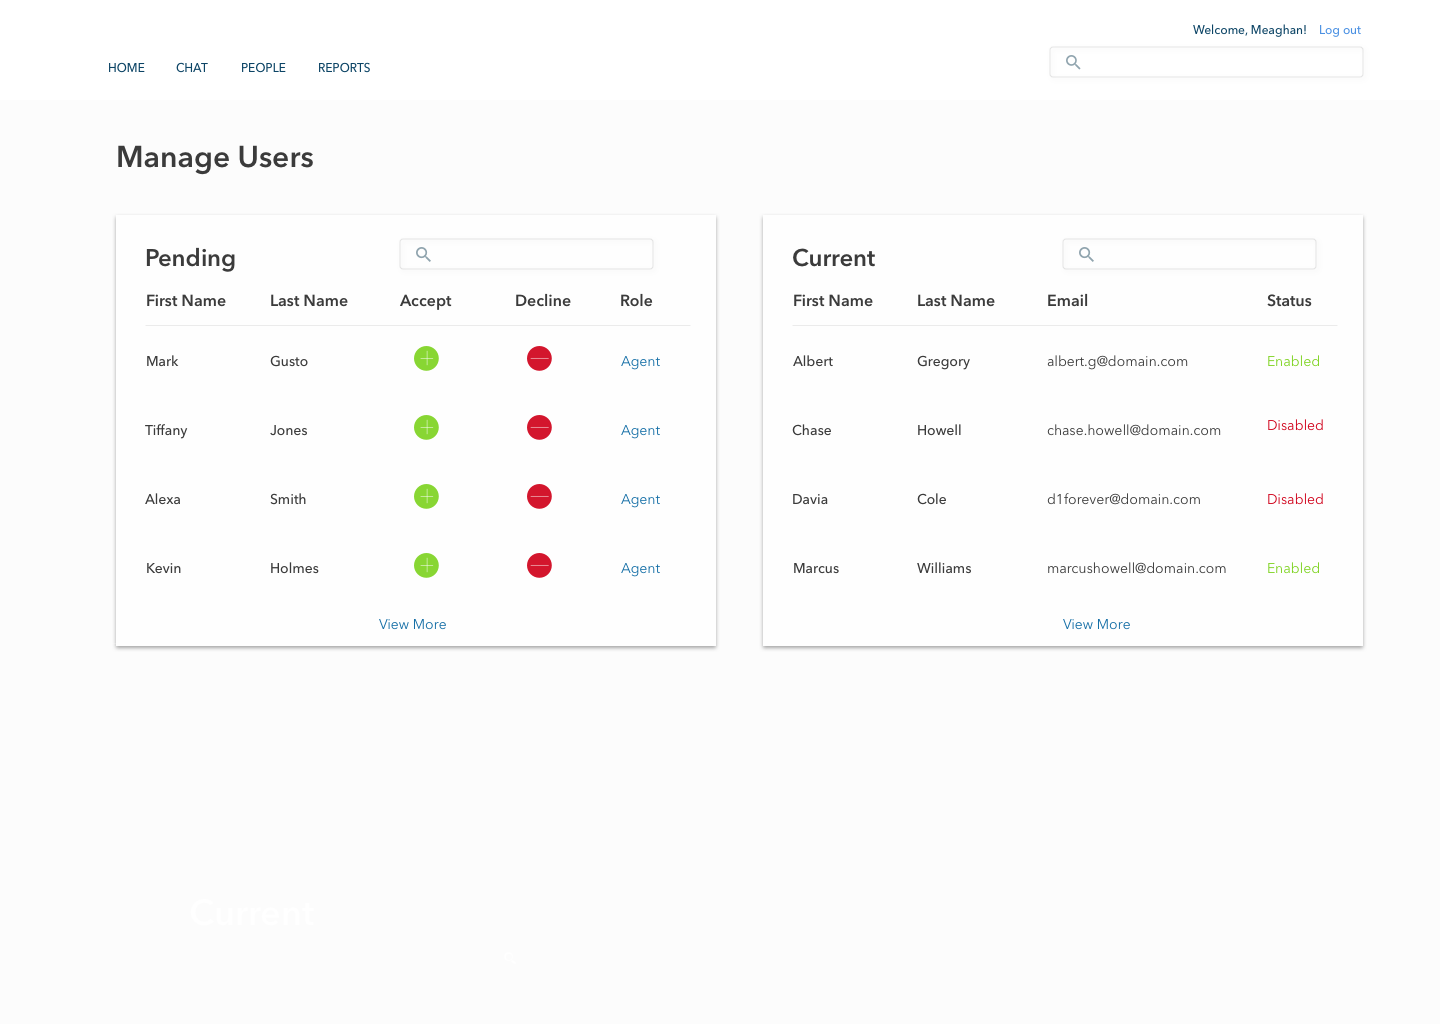Click first name Davia in Current table
This screenshot has width=1440, height=1024.
pos(810,499)
